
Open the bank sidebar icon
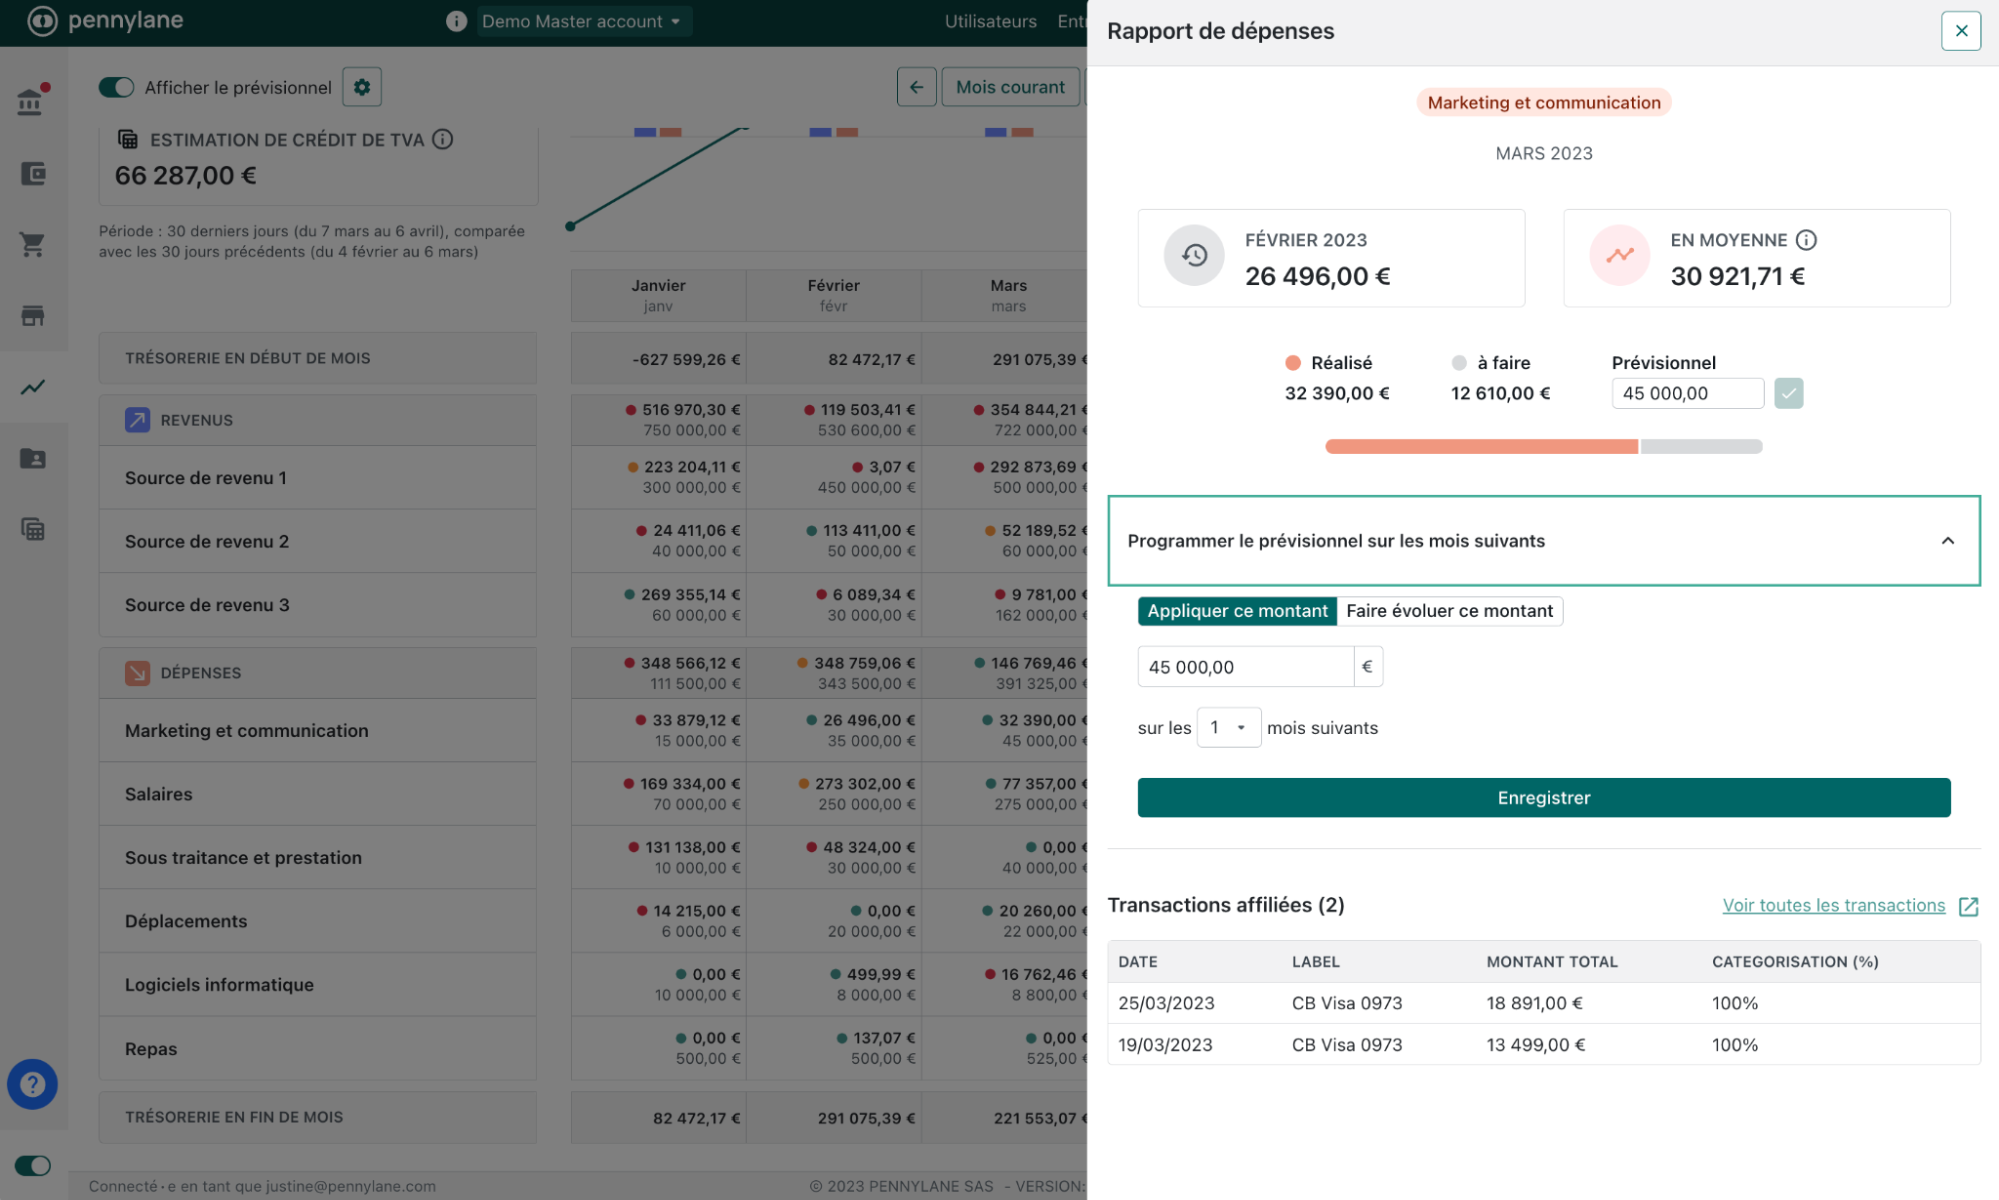click(x=31, y=101)
